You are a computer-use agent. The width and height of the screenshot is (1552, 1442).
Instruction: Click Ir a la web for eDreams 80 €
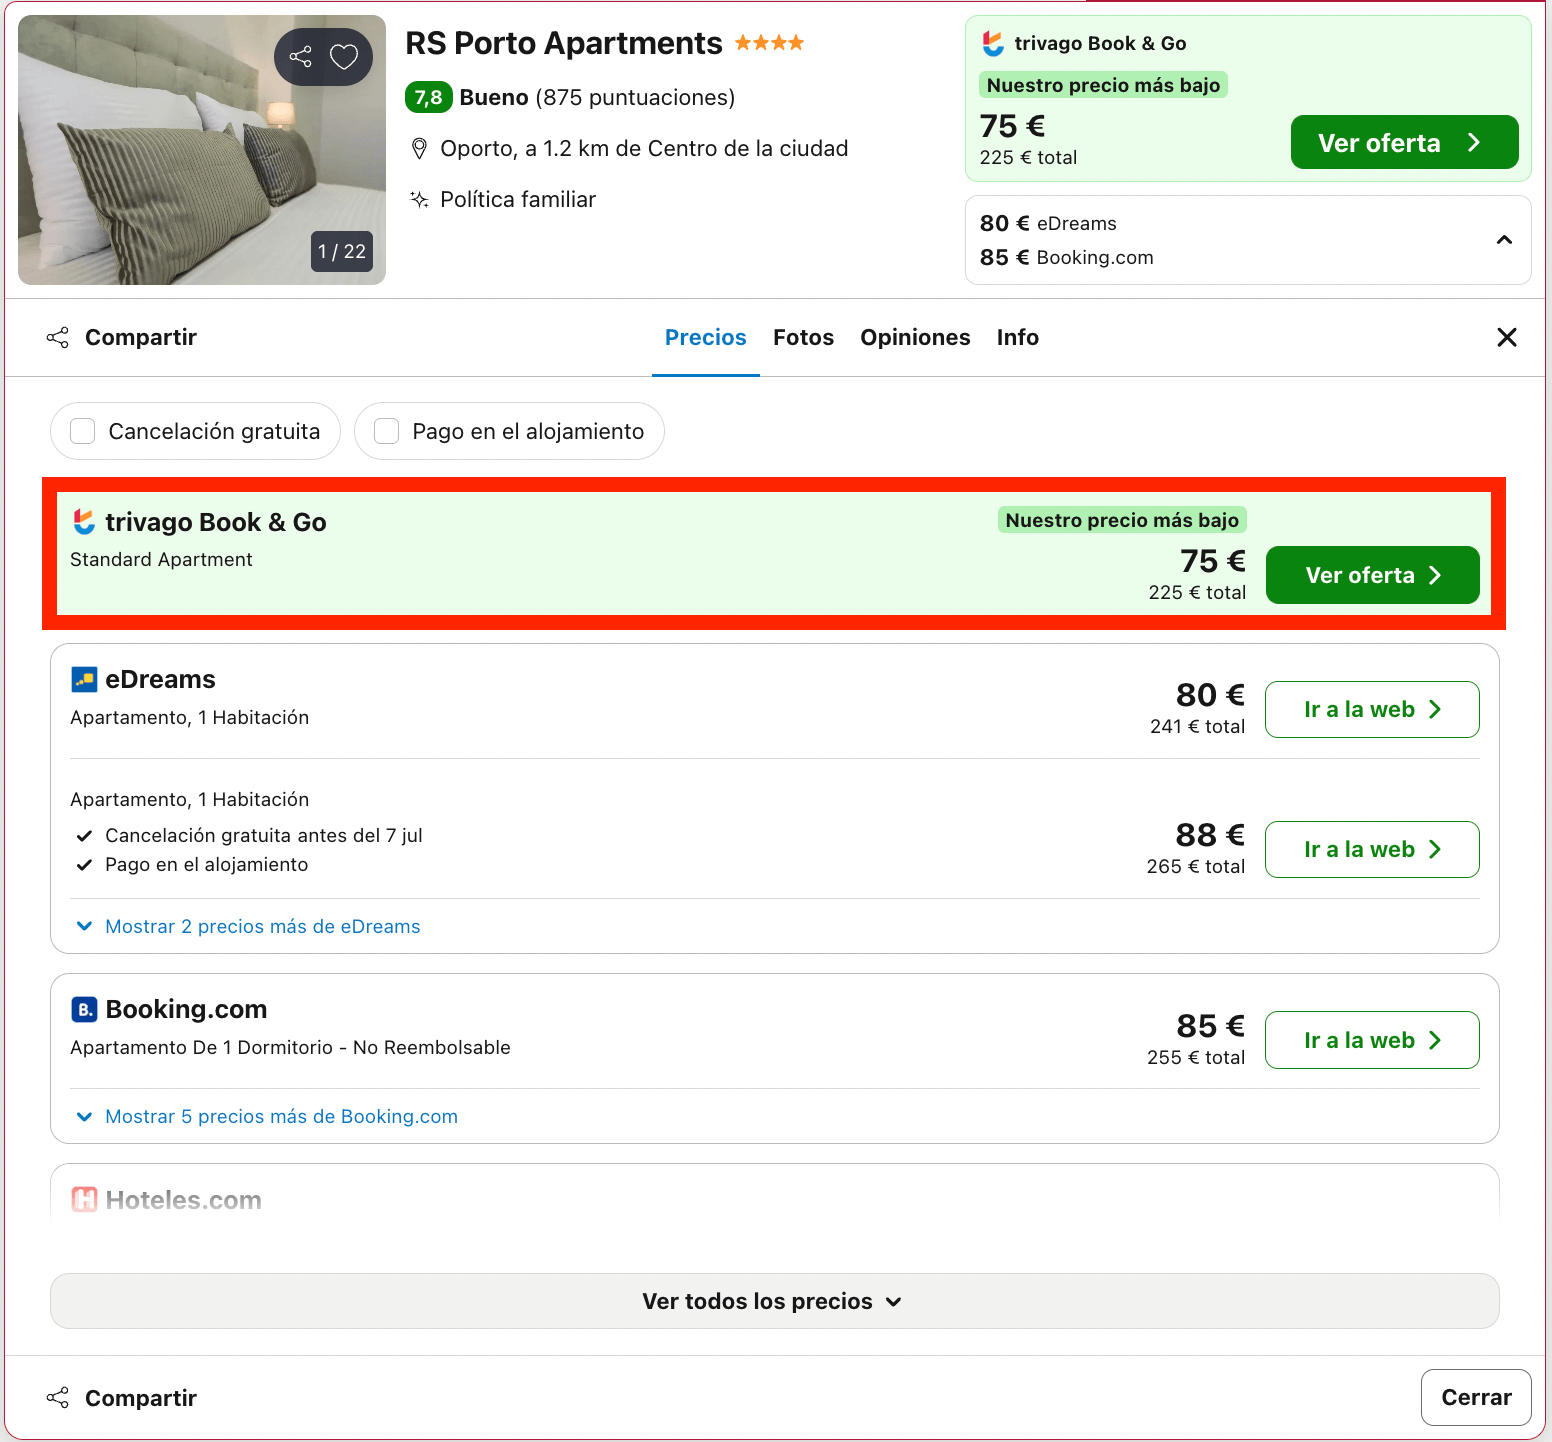point(1372,709)
